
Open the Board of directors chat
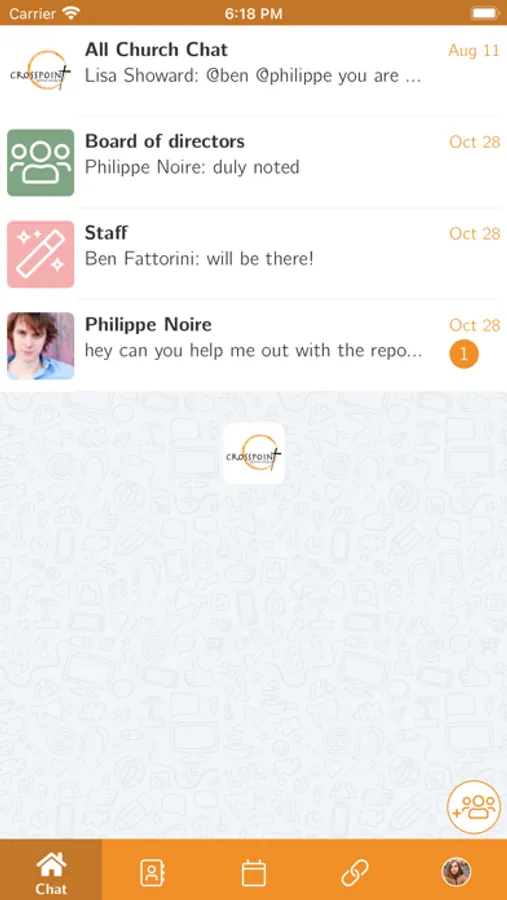click(253, 162)
